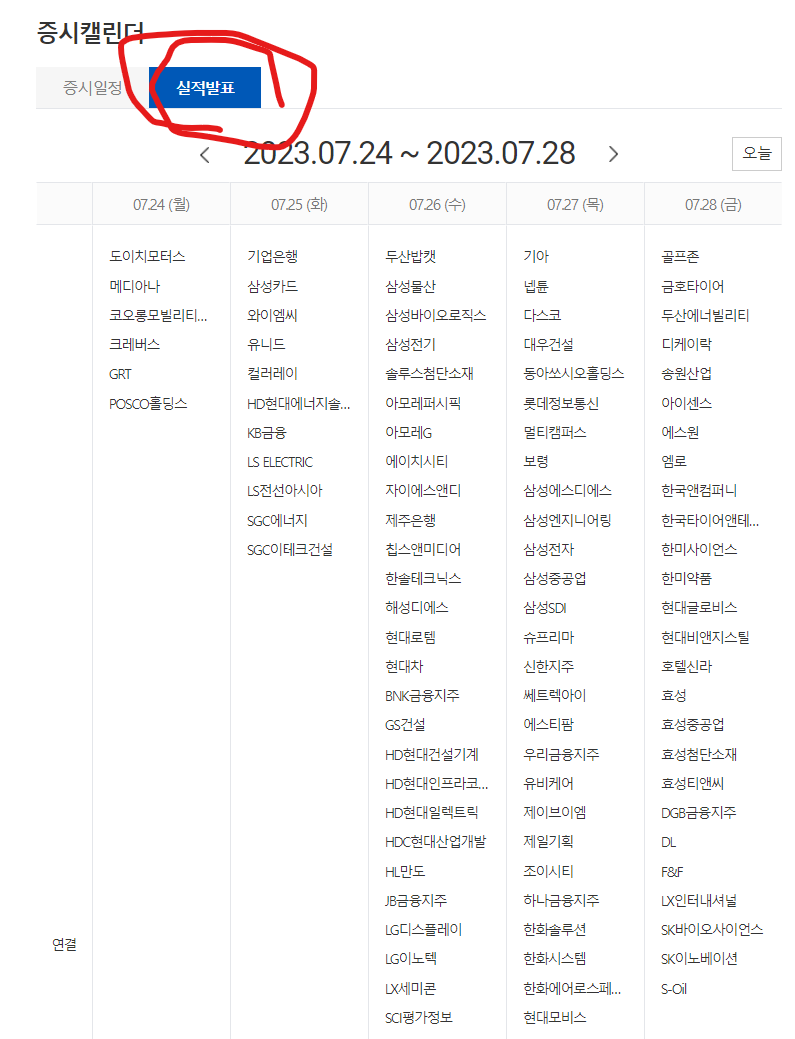
Task: Open 코오롱모빌리티 truncated entry
Action: pos(158,315)
